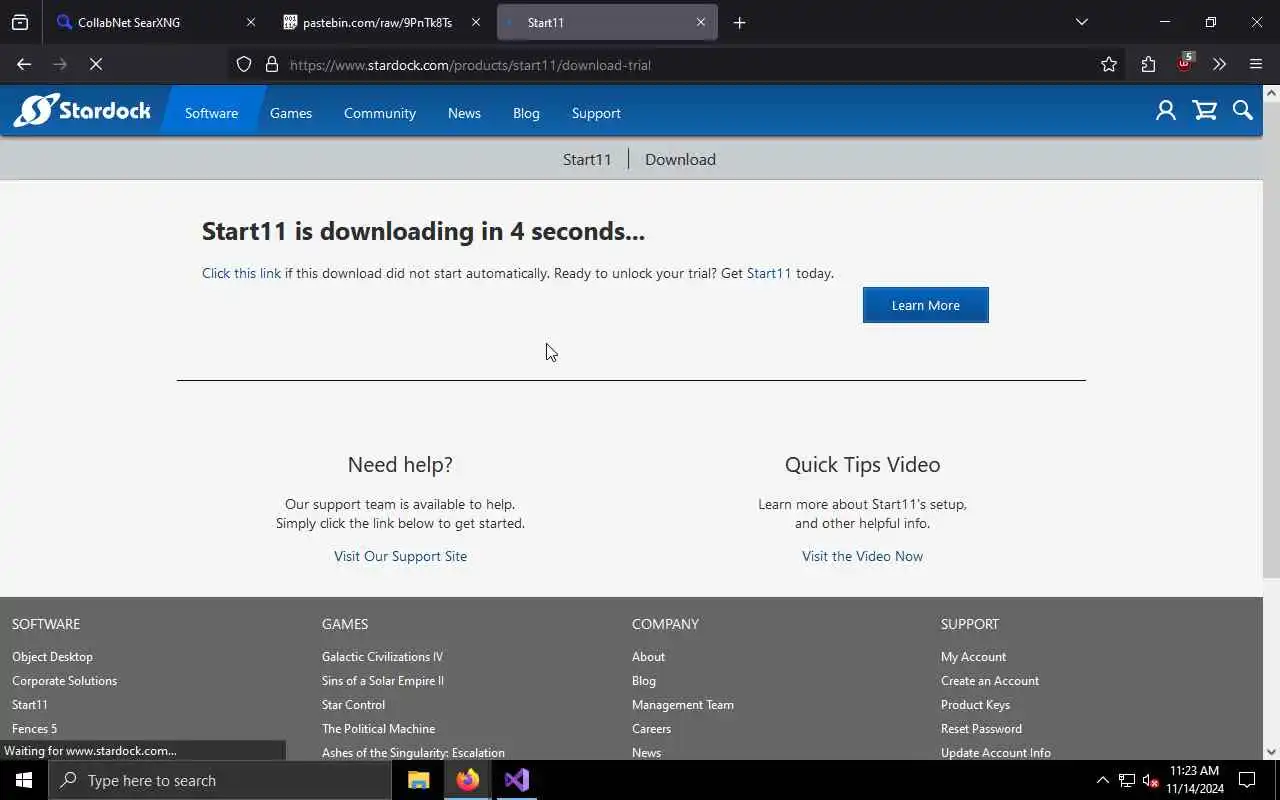Open About footer link
Screen dimensions: 1280x800
(x=648, y=657)
